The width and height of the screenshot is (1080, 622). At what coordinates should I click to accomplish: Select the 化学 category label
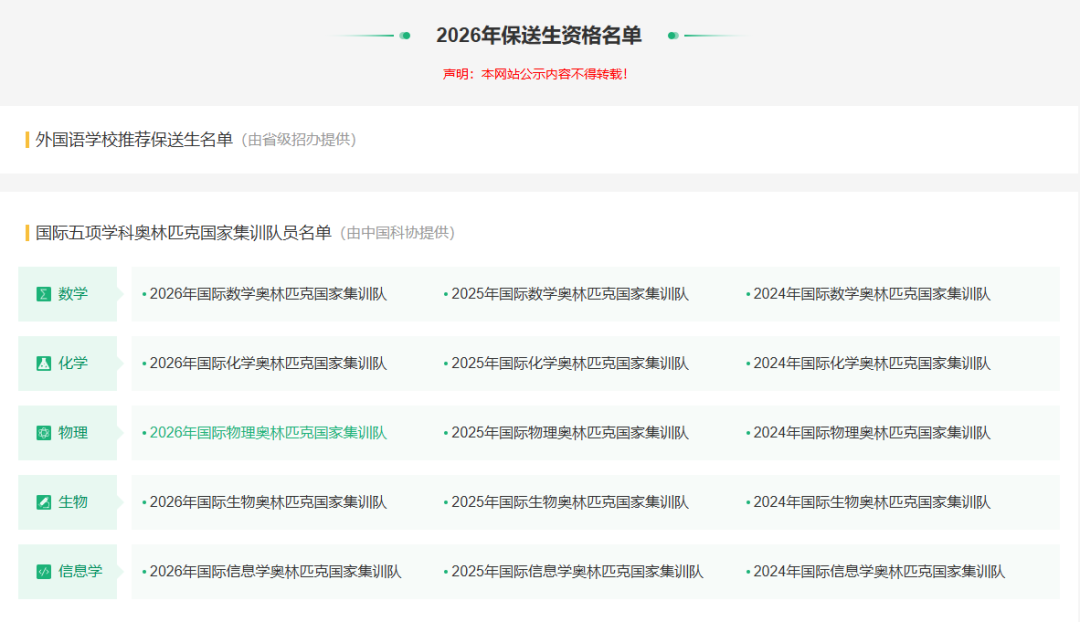[73, 364]
